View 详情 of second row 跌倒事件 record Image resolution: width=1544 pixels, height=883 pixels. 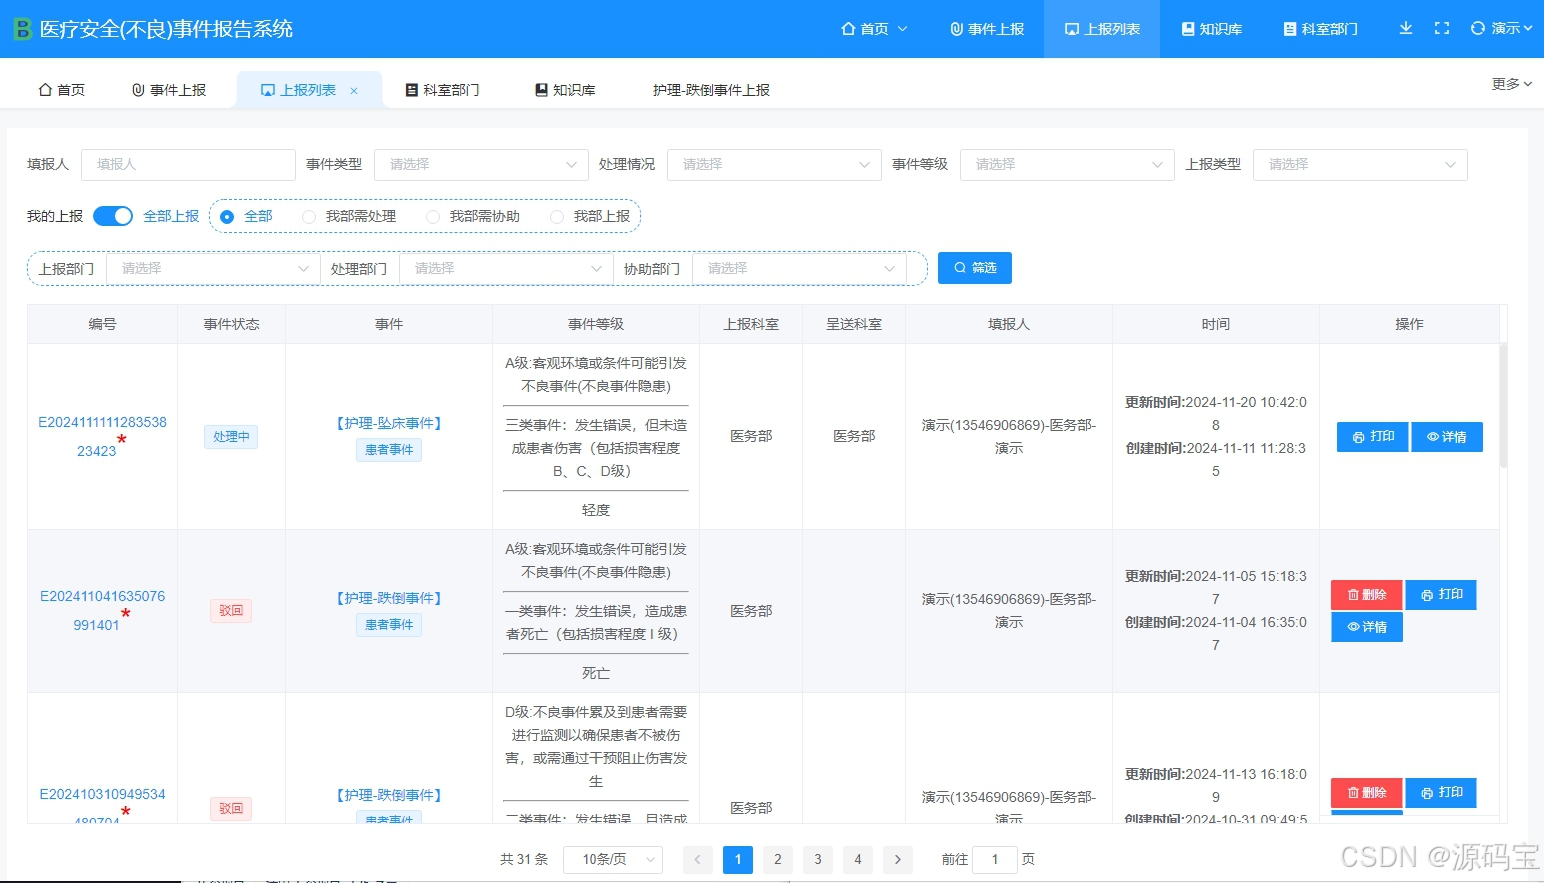coord(1367,627)
